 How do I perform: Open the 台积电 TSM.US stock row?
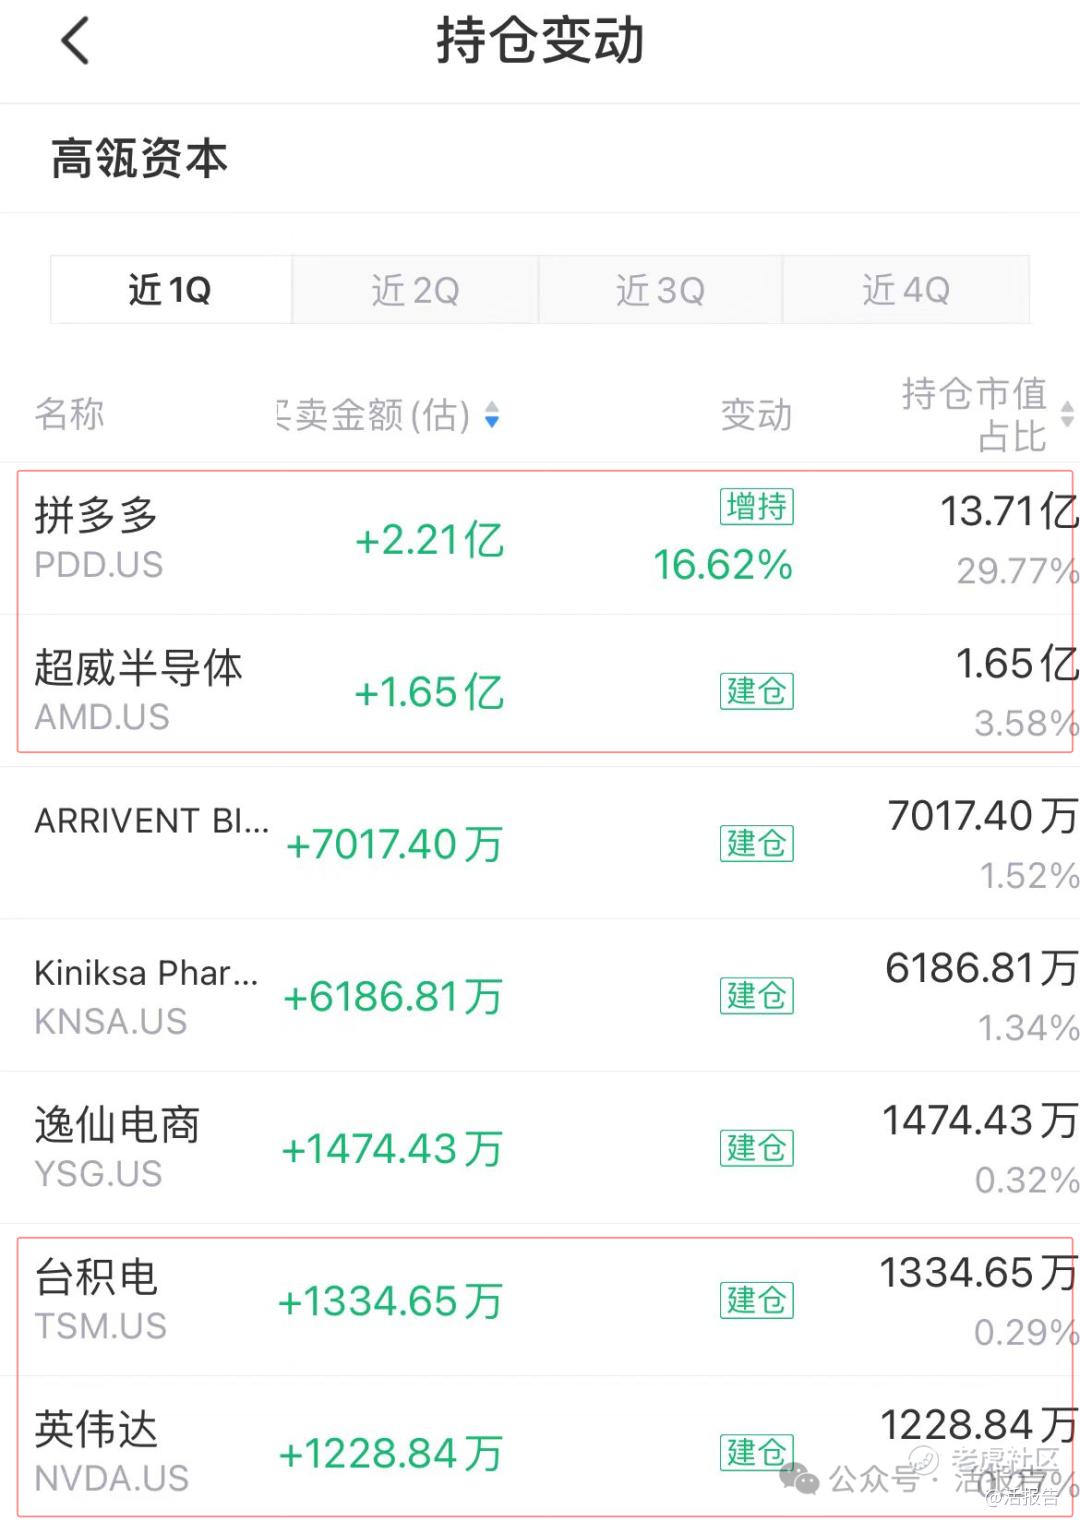point(540,1300)
